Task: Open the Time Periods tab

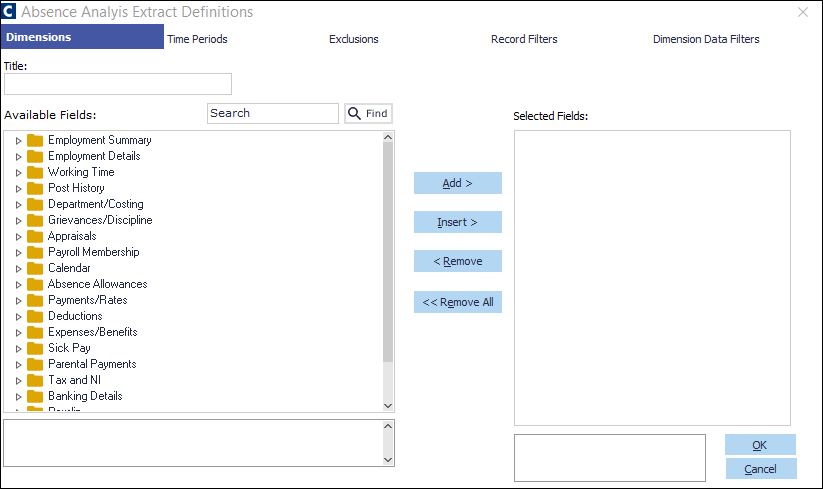Action: point(197,39)
